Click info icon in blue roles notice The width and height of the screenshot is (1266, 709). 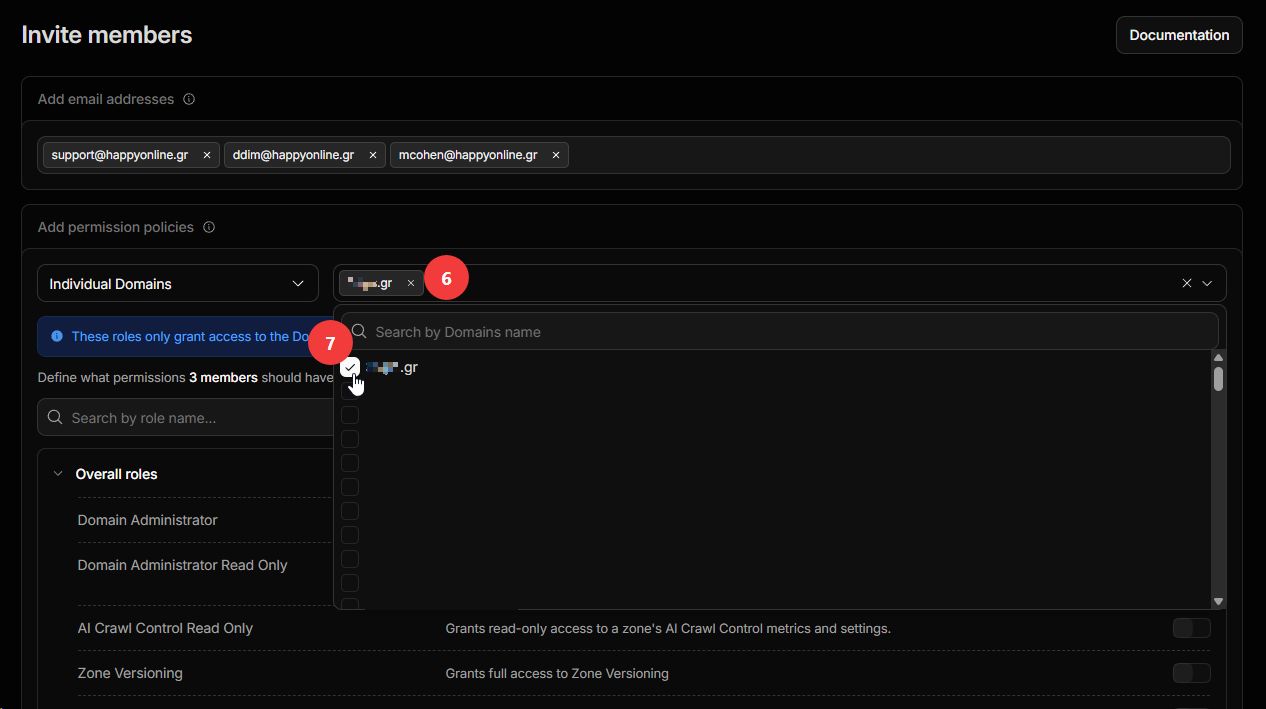click(x=57, y=336)
